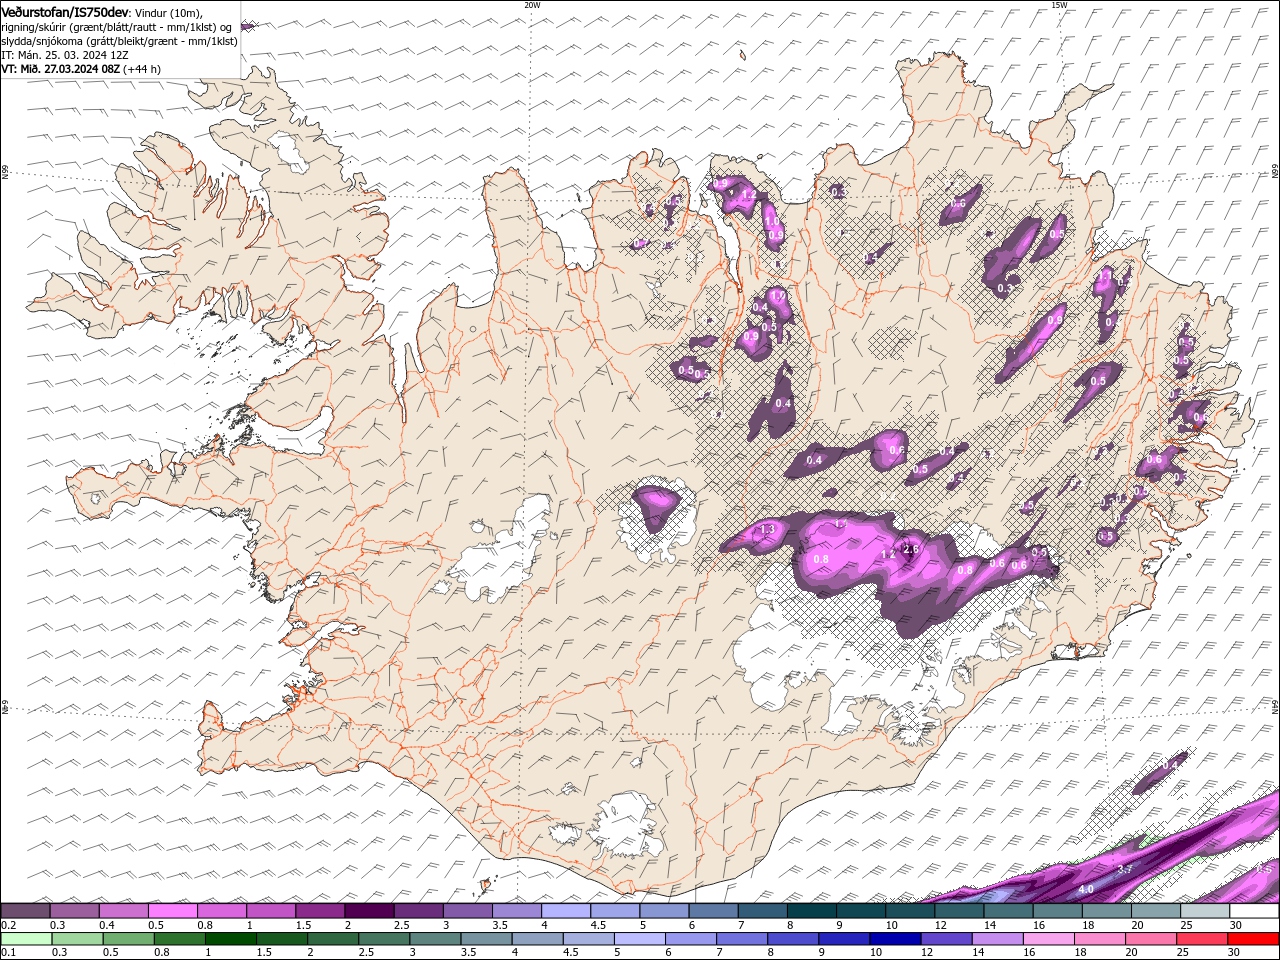Viewport: 1280px width, 960px height.
Task: Select the 0.3 swatch in the lower legend row
Action: (x=78, y=939)
